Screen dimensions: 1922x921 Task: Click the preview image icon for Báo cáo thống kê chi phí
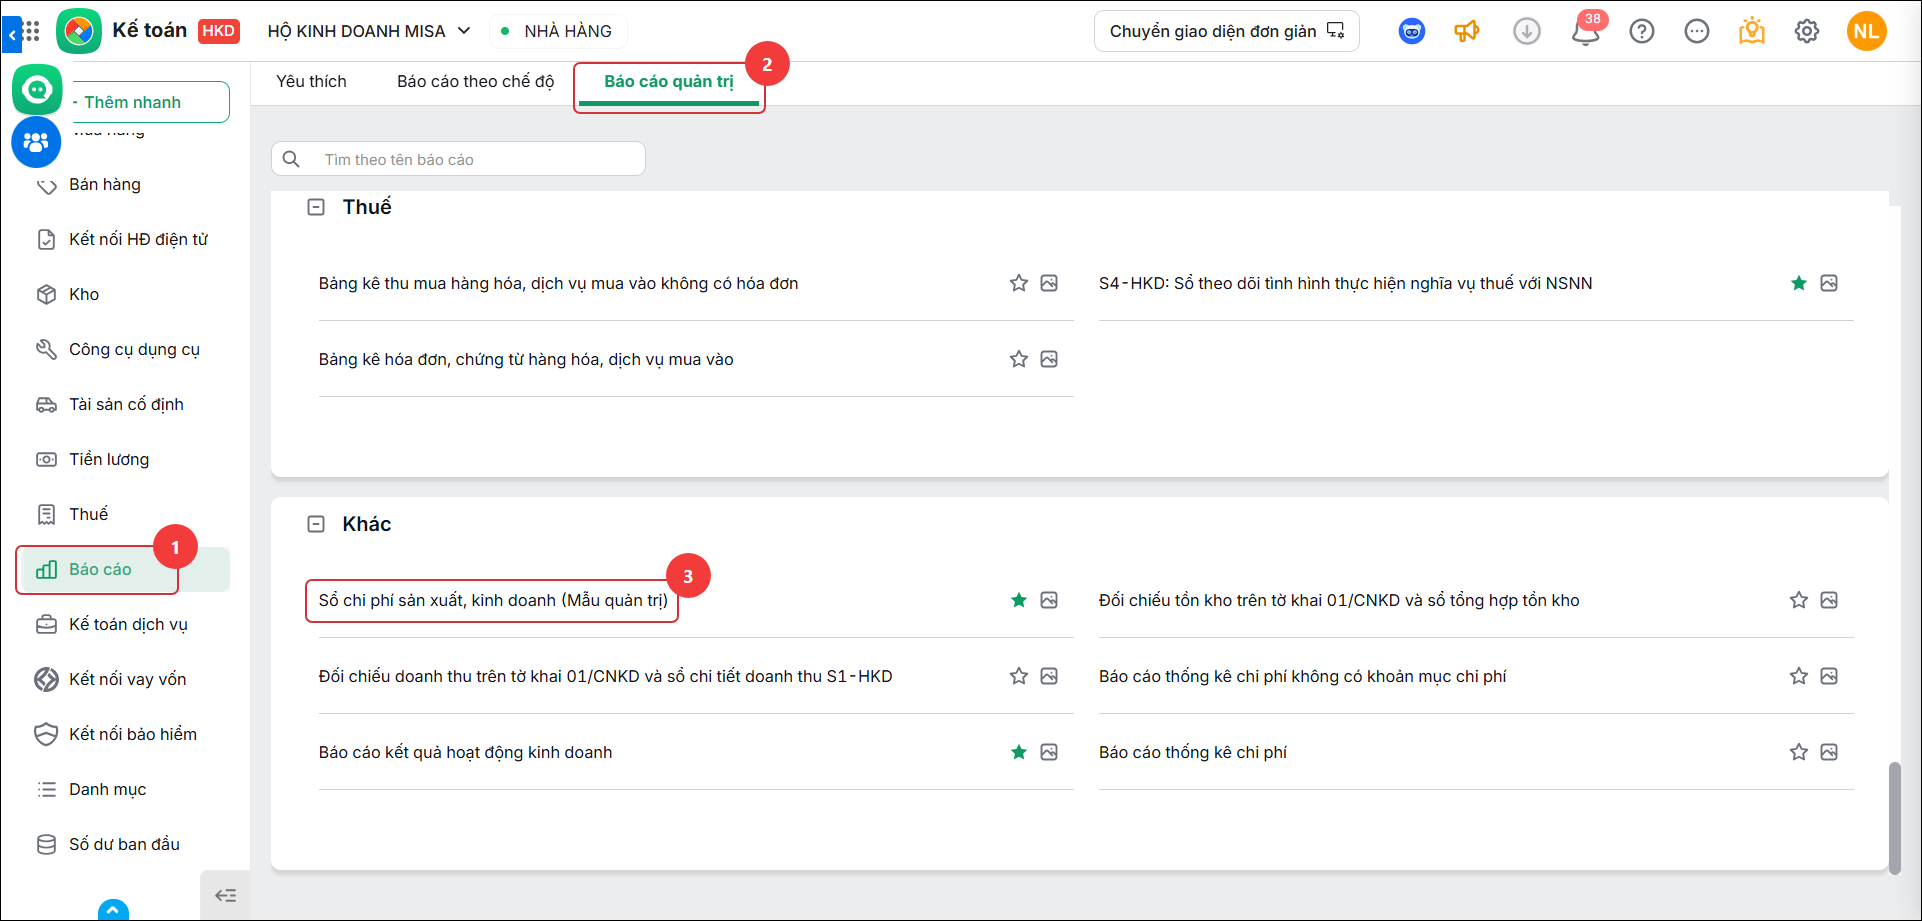[1829, 752]
